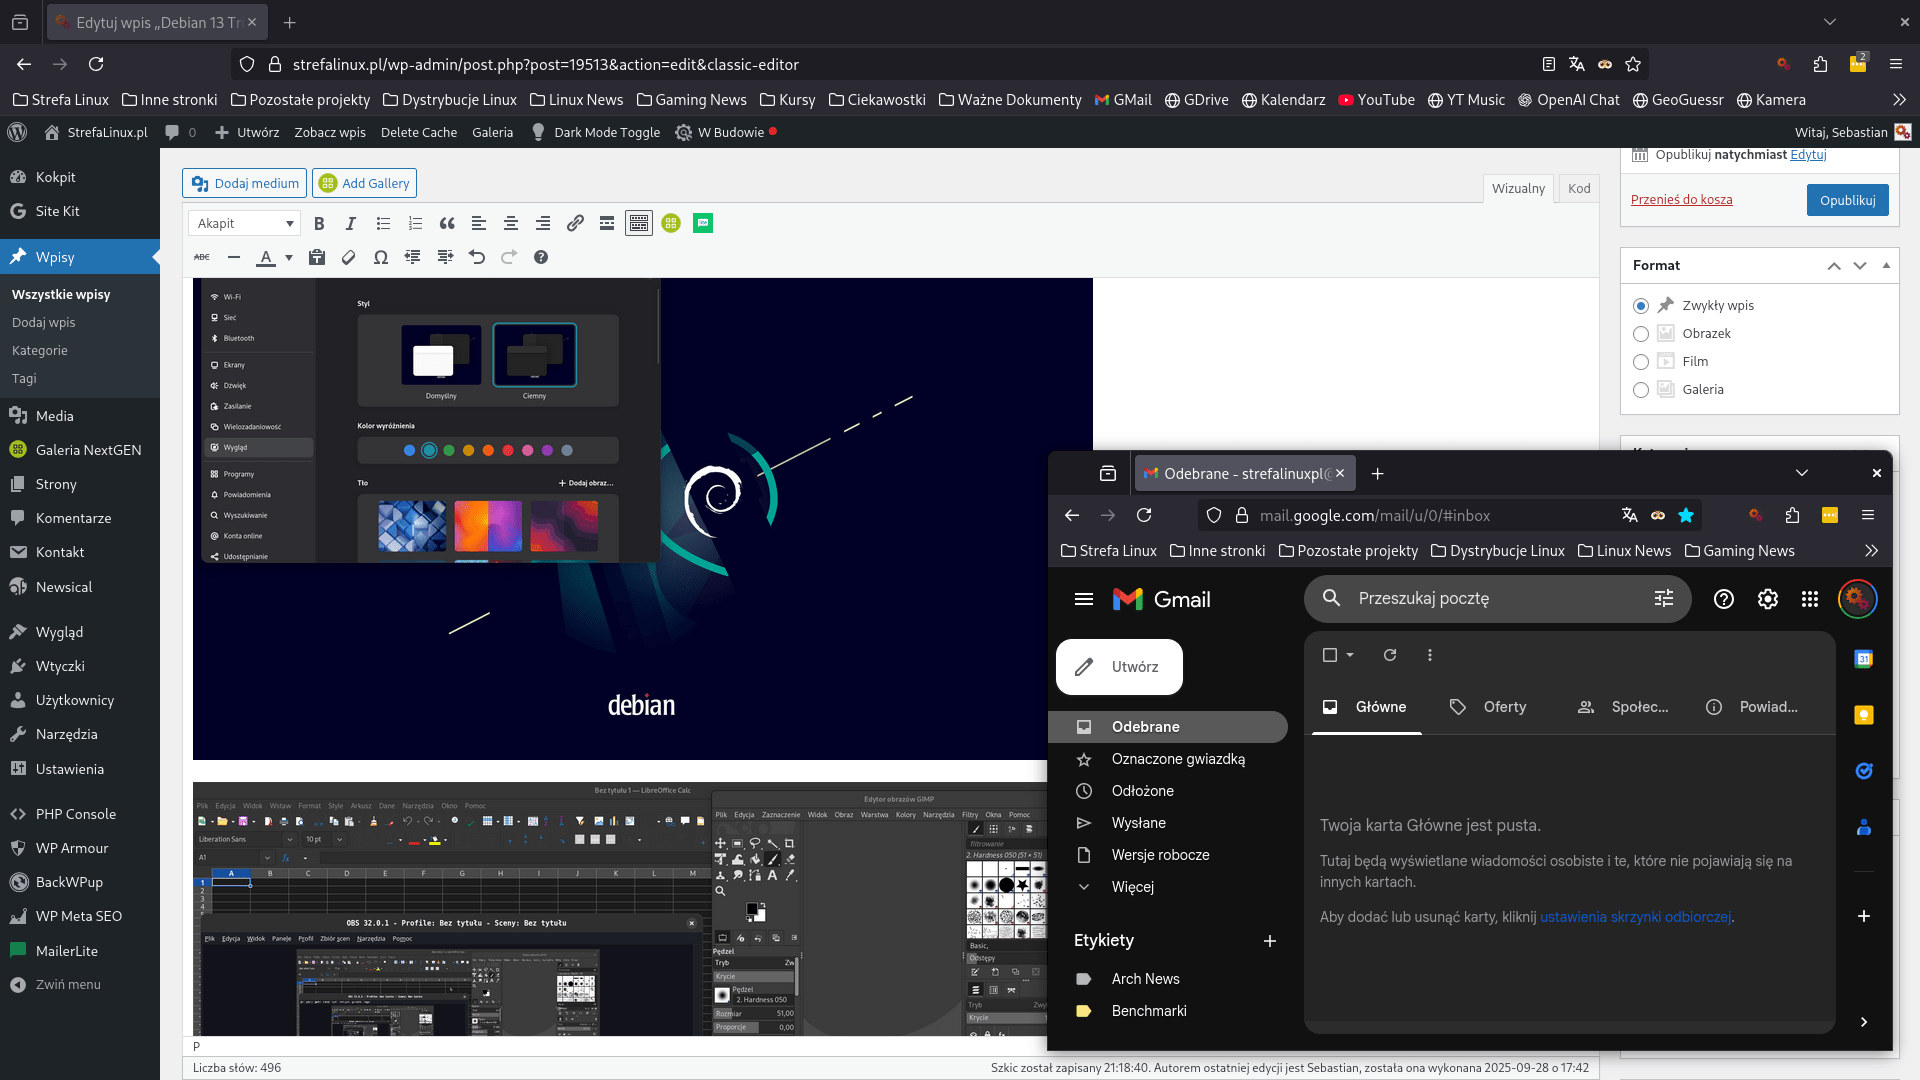Insert numbered list in the editor
The image size is (1920, 1080).
(x=415, y=224)
